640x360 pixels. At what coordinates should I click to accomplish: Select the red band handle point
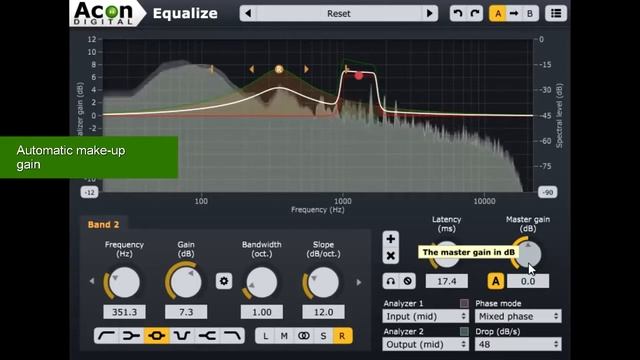(358, 76)
